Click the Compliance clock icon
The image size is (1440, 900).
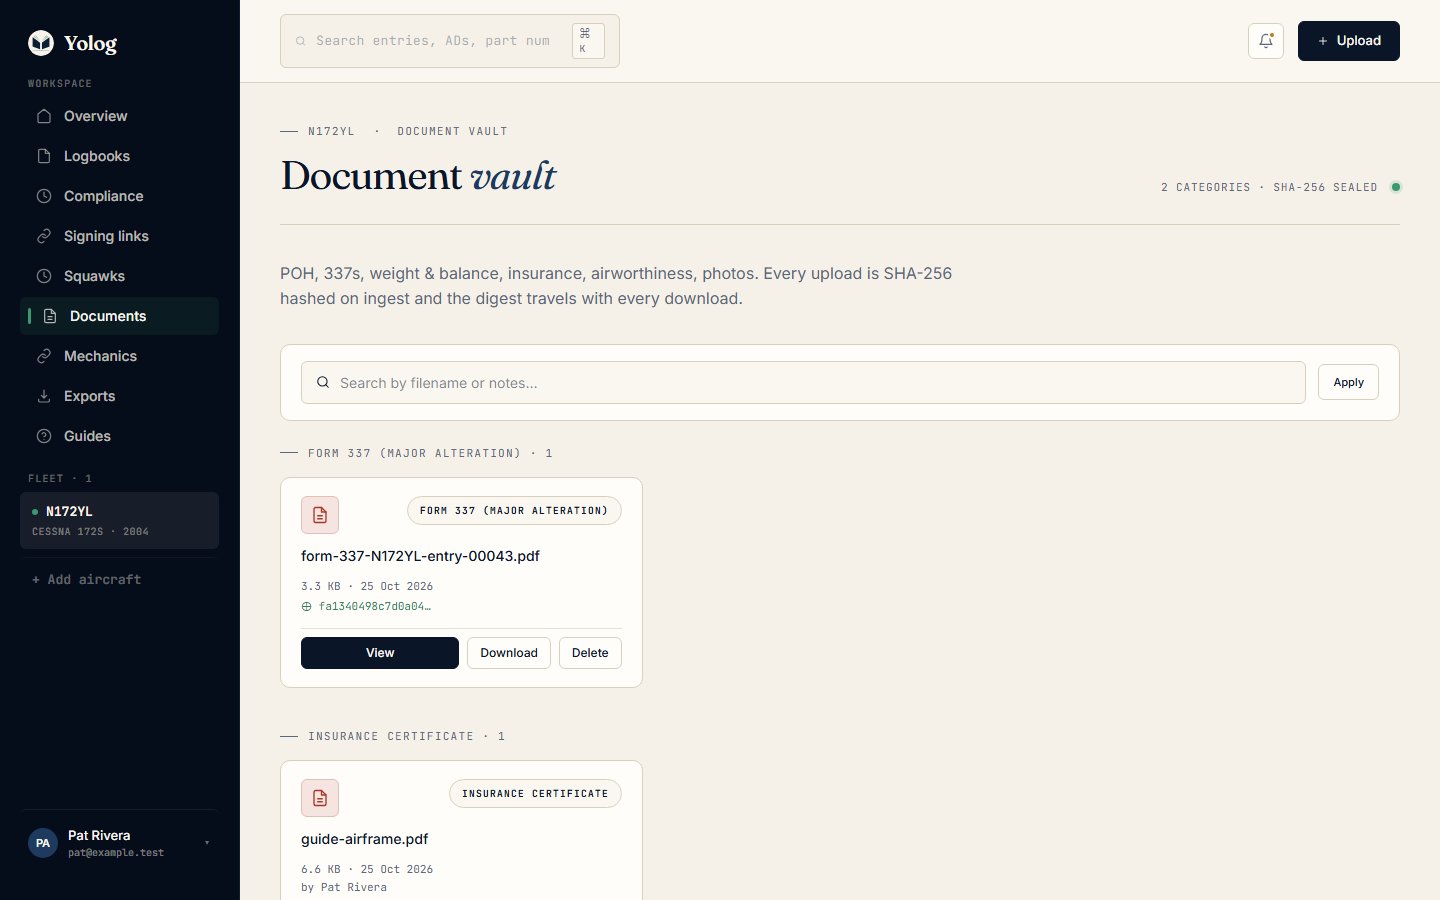click(44, 196)
